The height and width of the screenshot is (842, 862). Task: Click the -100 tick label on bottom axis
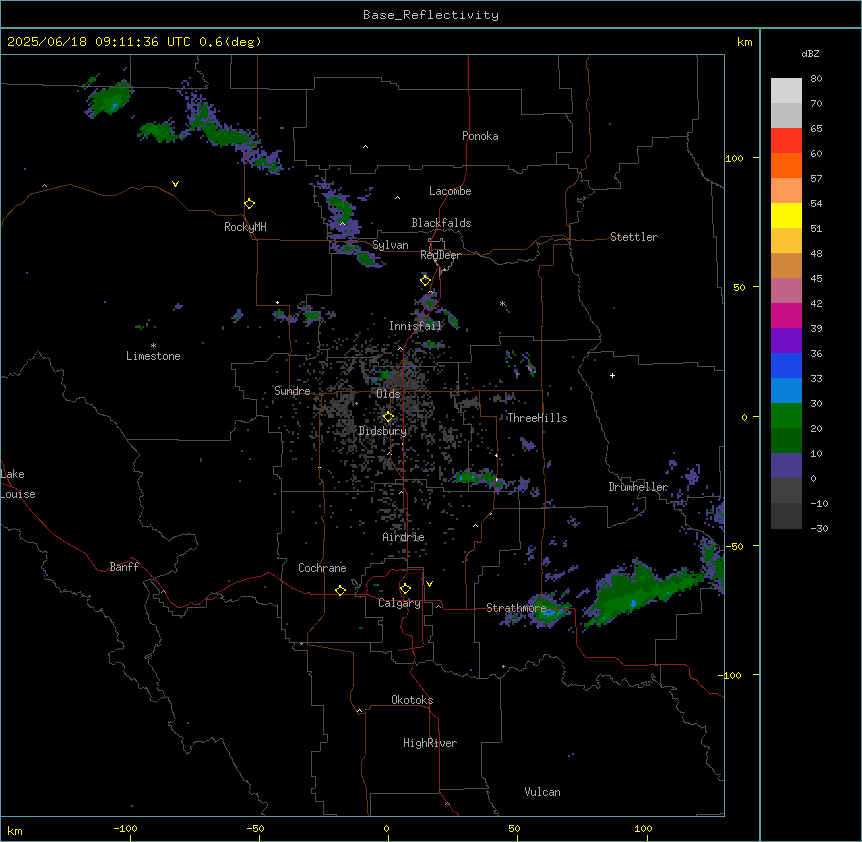click(x=125, y=828)
